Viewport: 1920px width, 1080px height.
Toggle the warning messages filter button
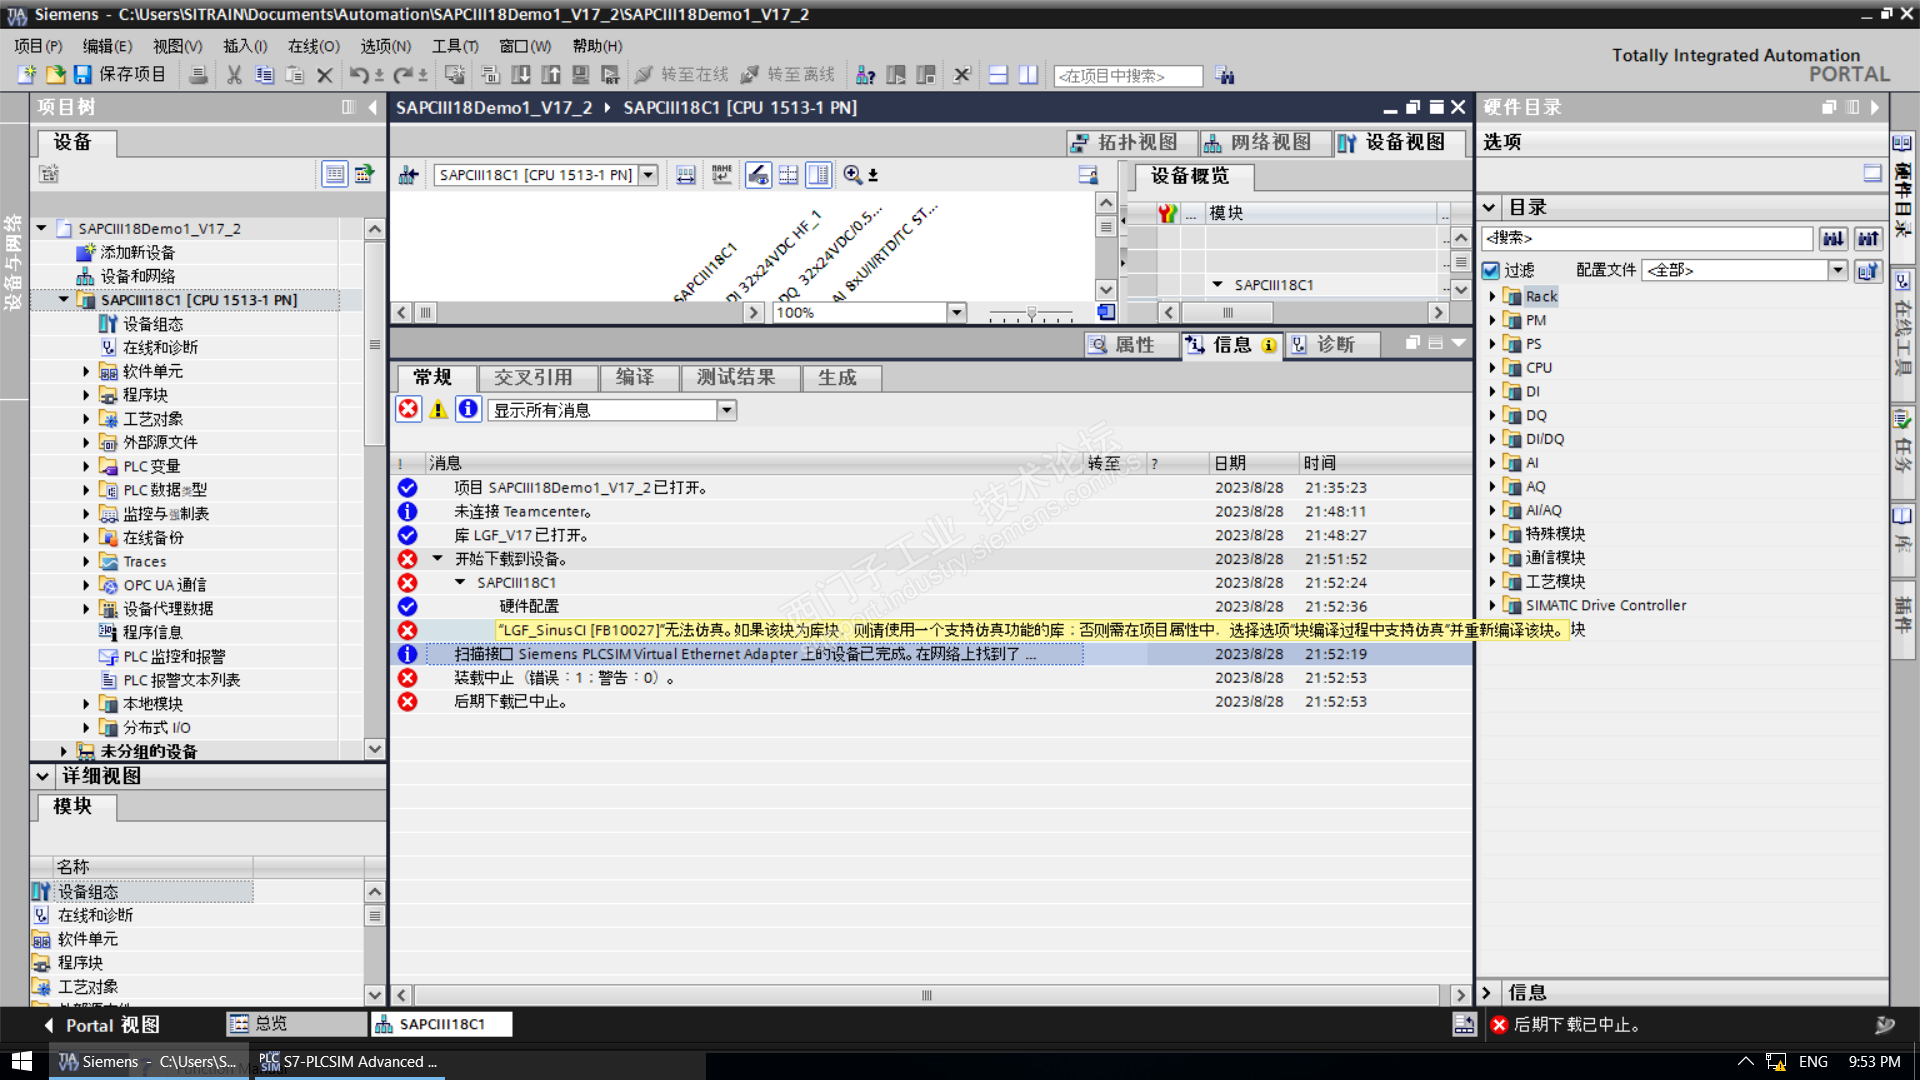[x=438, y=410]
